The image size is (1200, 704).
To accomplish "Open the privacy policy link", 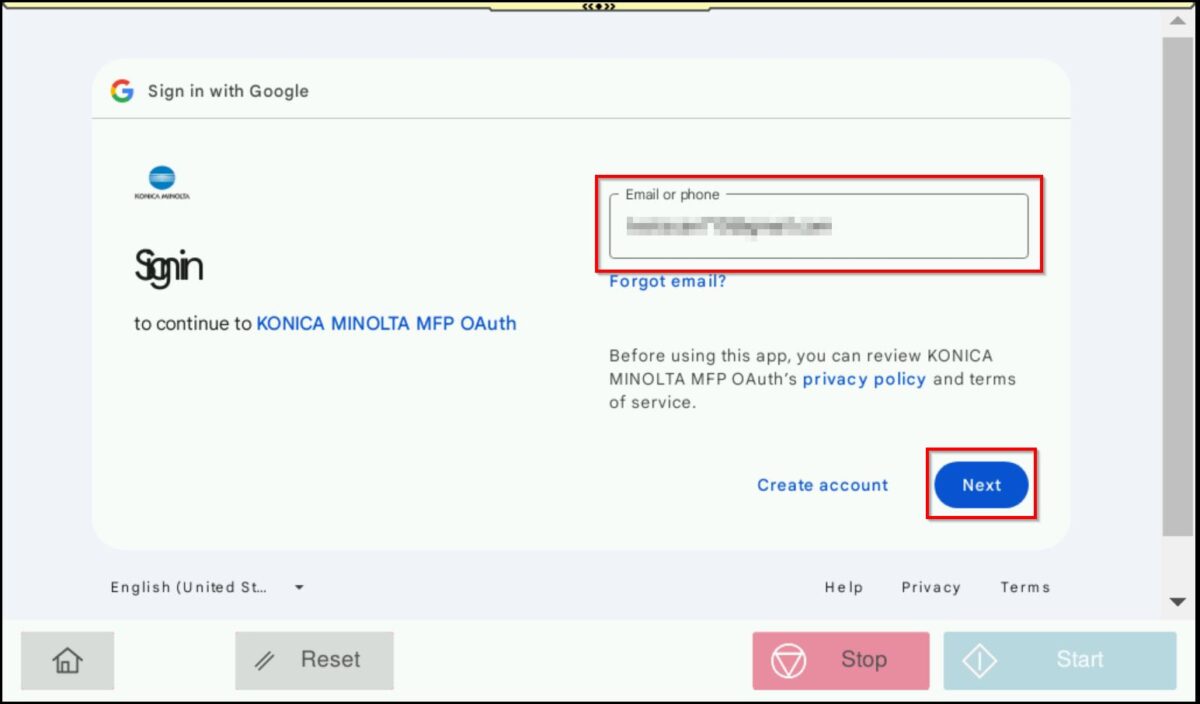I will 864,379.
